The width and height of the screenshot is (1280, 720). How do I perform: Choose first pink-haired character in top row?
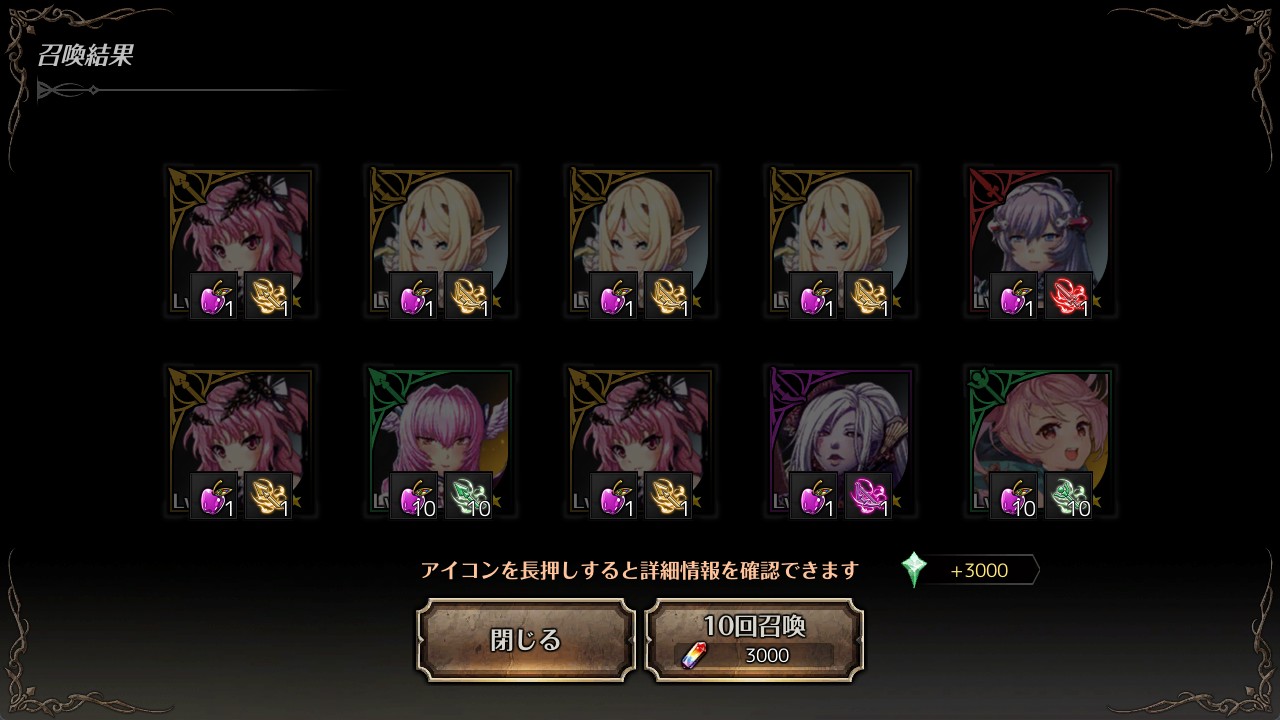tap(240, 243)
